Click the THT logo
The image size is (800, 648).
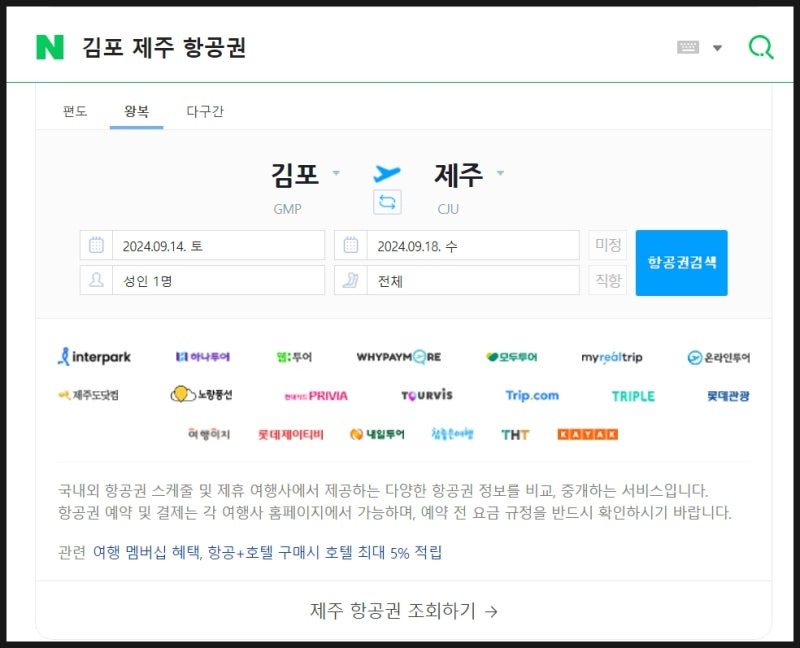click(x=515, y=435)
